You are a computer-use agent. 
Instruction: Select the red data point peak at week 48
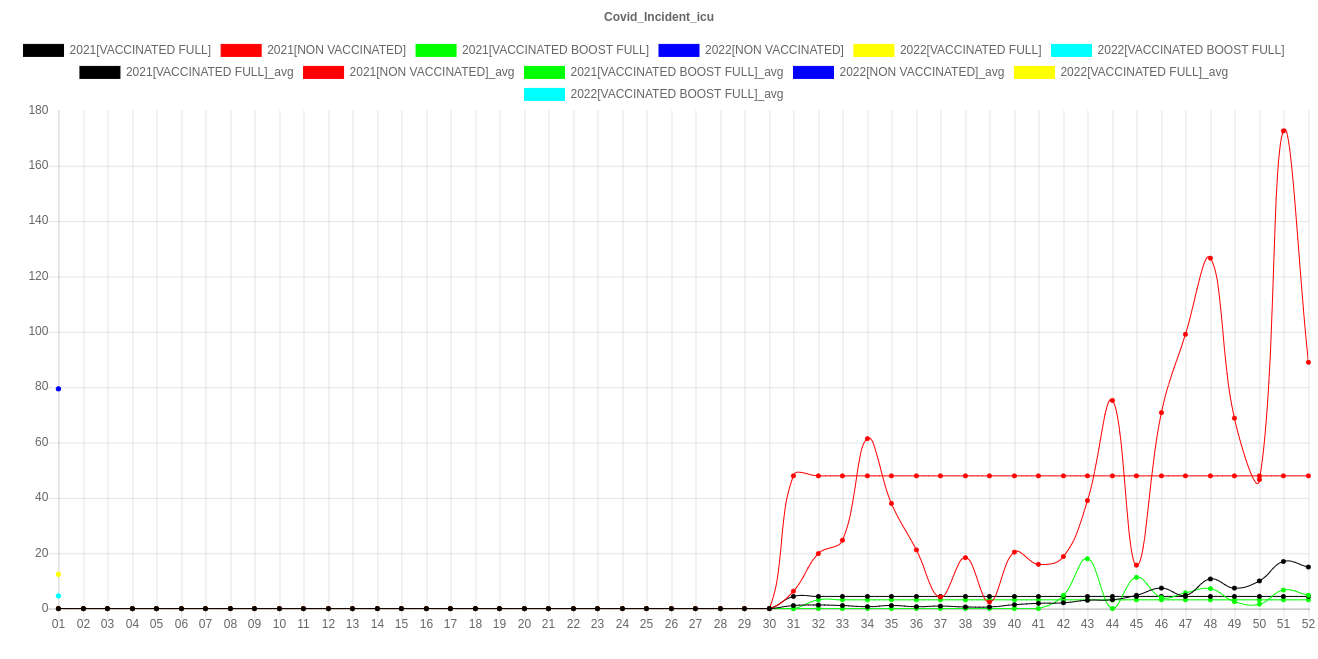point(1209,258)
